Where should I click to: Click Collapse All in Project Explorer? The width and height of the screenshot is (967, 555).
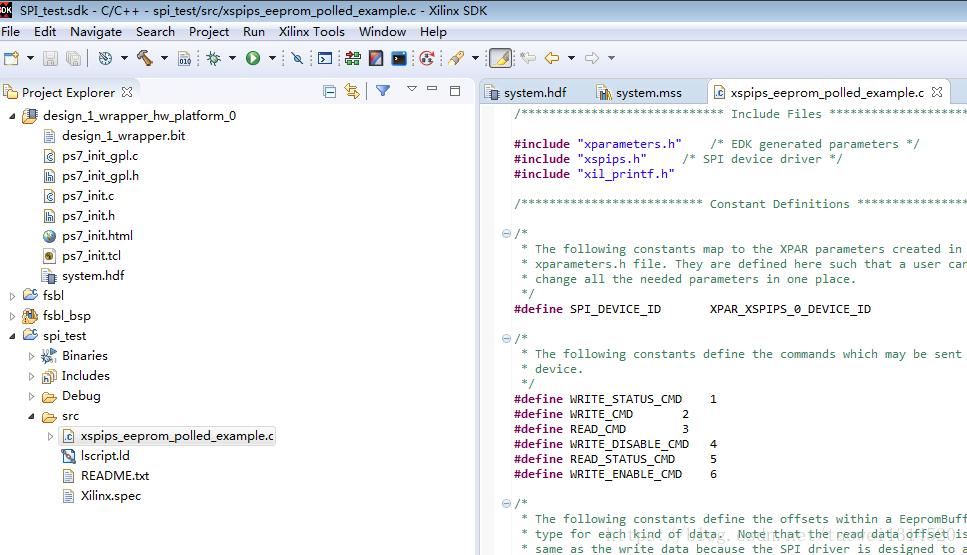click(330, 92)
